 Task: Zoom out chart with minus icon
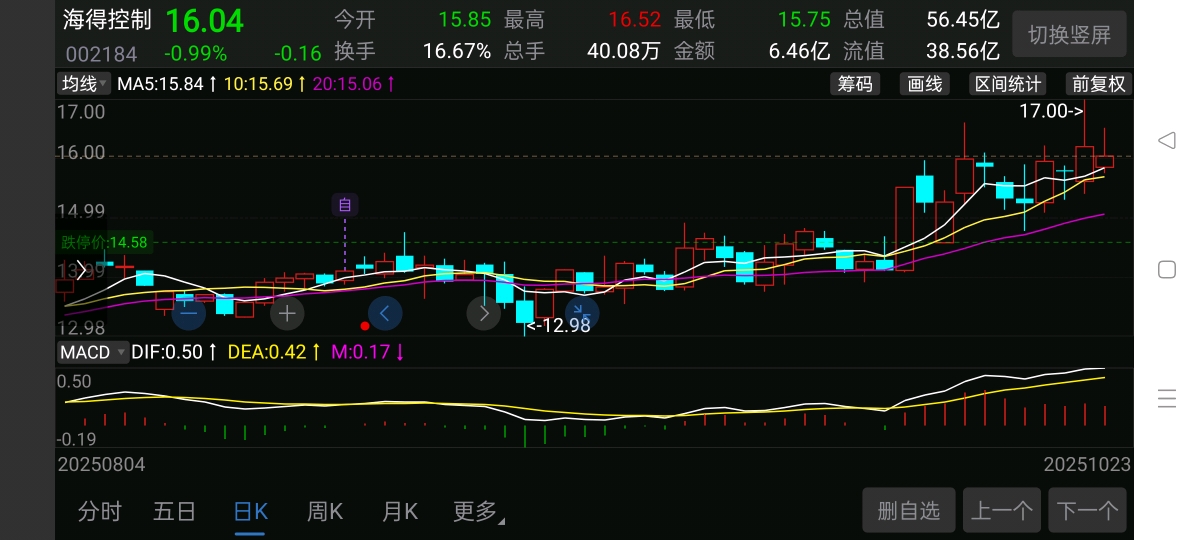point(189,313)
